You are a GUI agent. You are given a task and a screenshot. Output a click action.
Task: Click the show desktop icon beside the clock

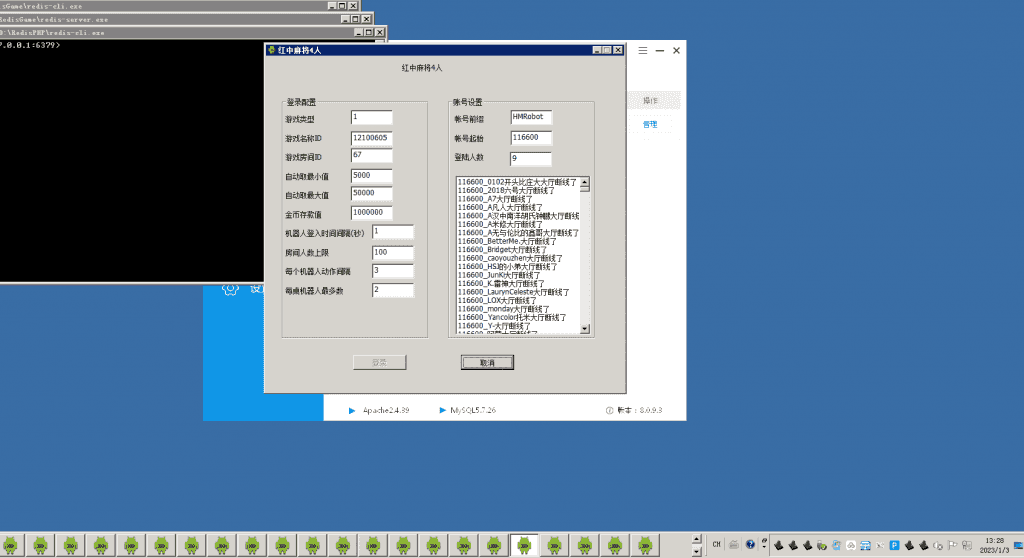(1018, 546)
